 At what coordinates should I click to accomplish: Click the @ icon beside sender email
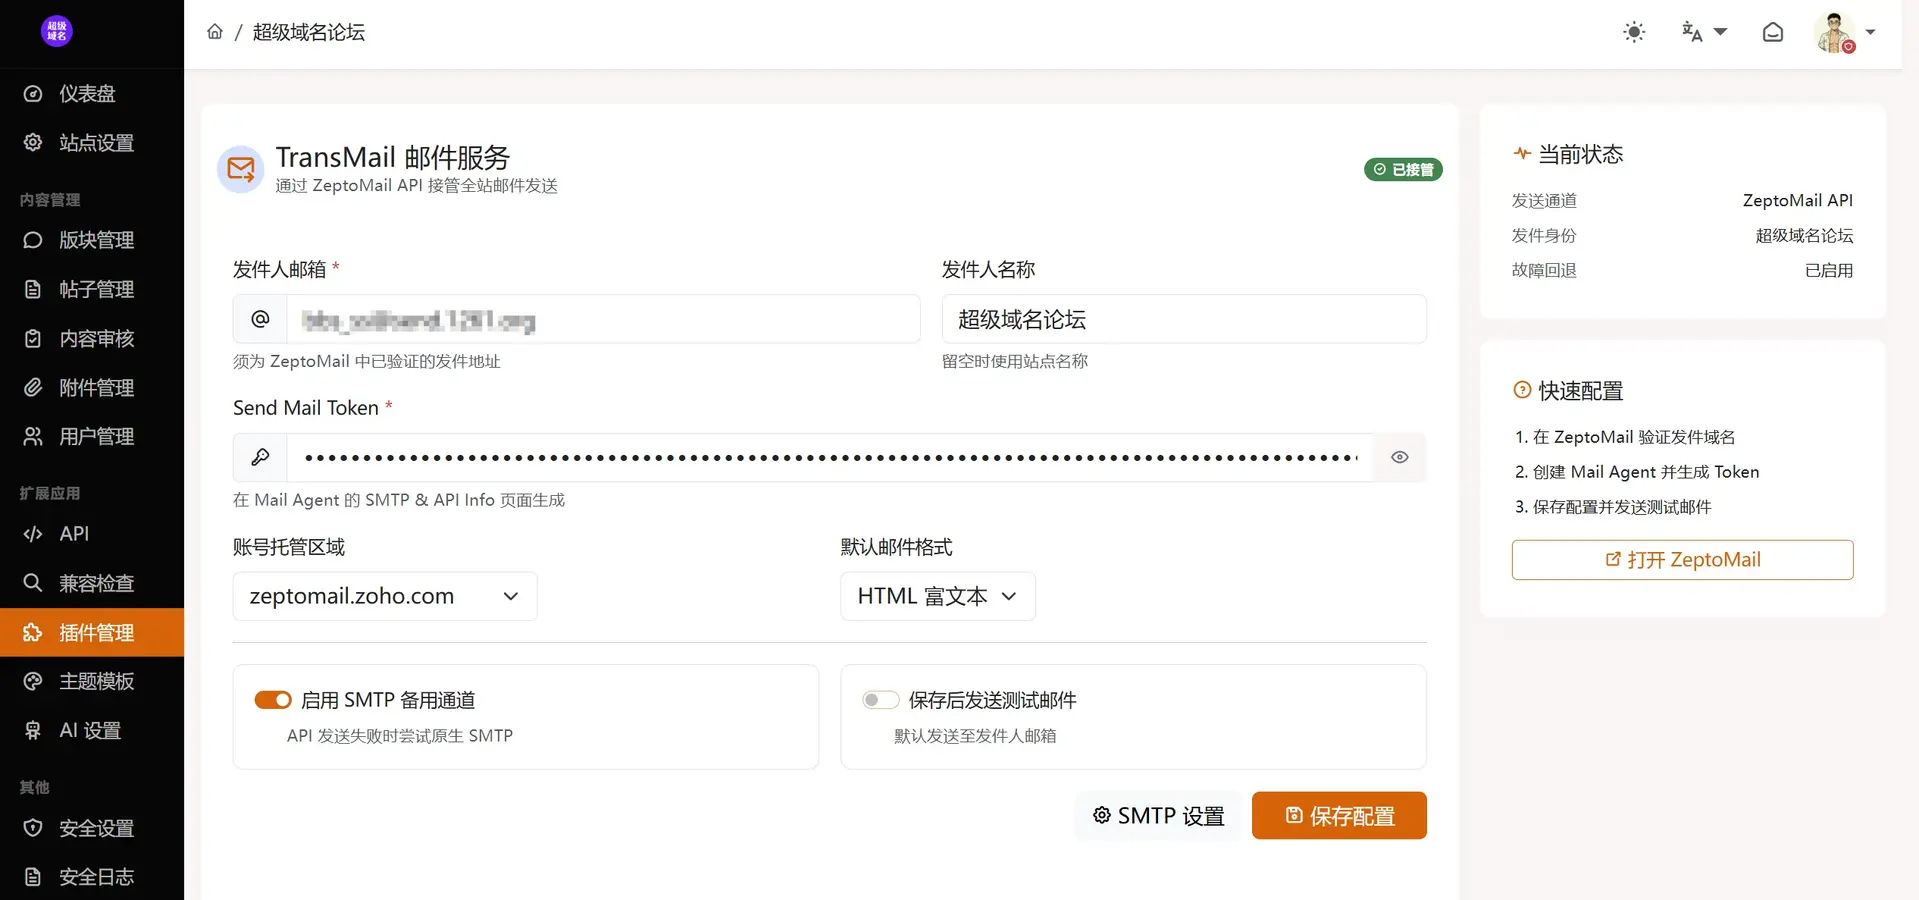(260, 319)
